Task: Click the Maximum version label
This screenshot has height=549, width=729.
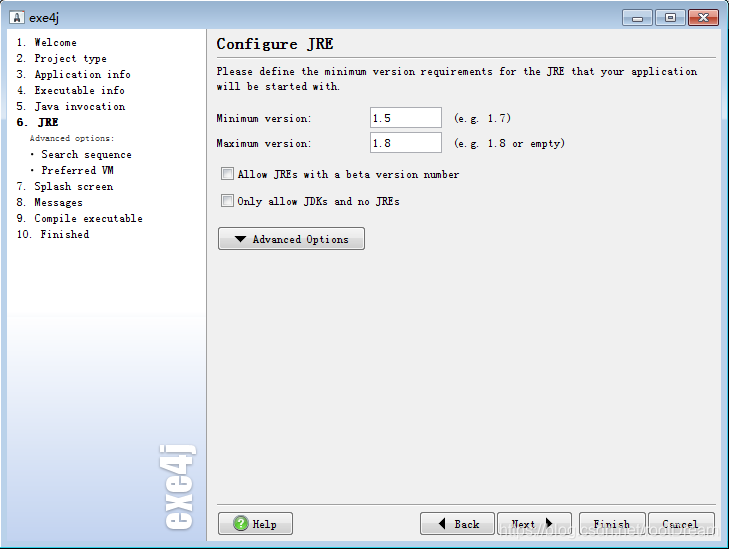Action: click(x=264, y=144)
